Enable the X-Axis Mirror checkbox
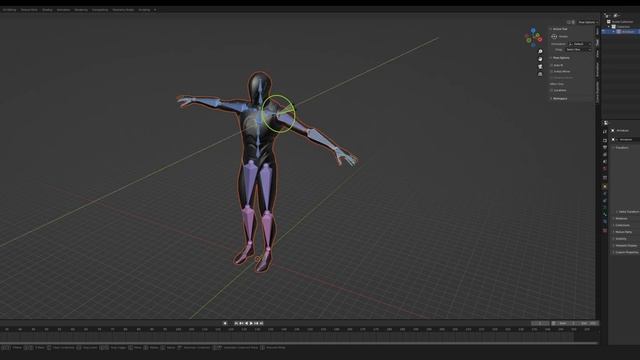 [x=552, y=71]
